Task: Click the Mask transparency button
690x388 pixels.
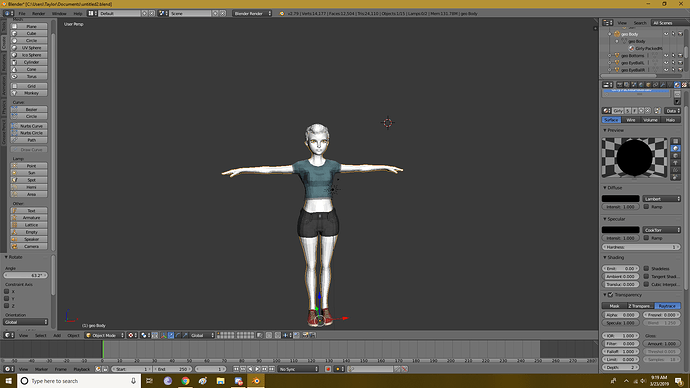Action: [x=614, y=306]
